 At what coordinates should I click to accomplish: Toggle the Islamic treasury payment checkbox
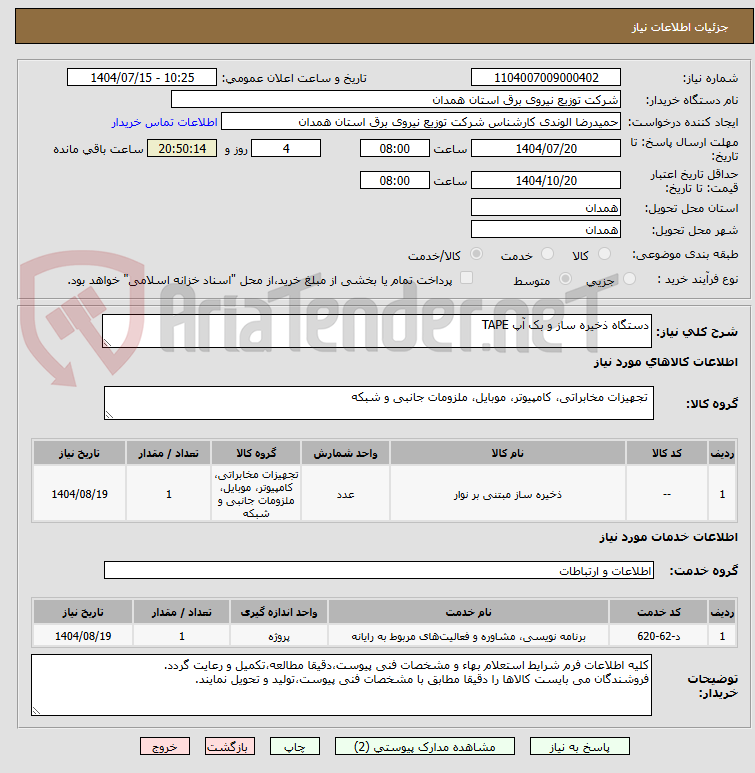pos(466,278)
